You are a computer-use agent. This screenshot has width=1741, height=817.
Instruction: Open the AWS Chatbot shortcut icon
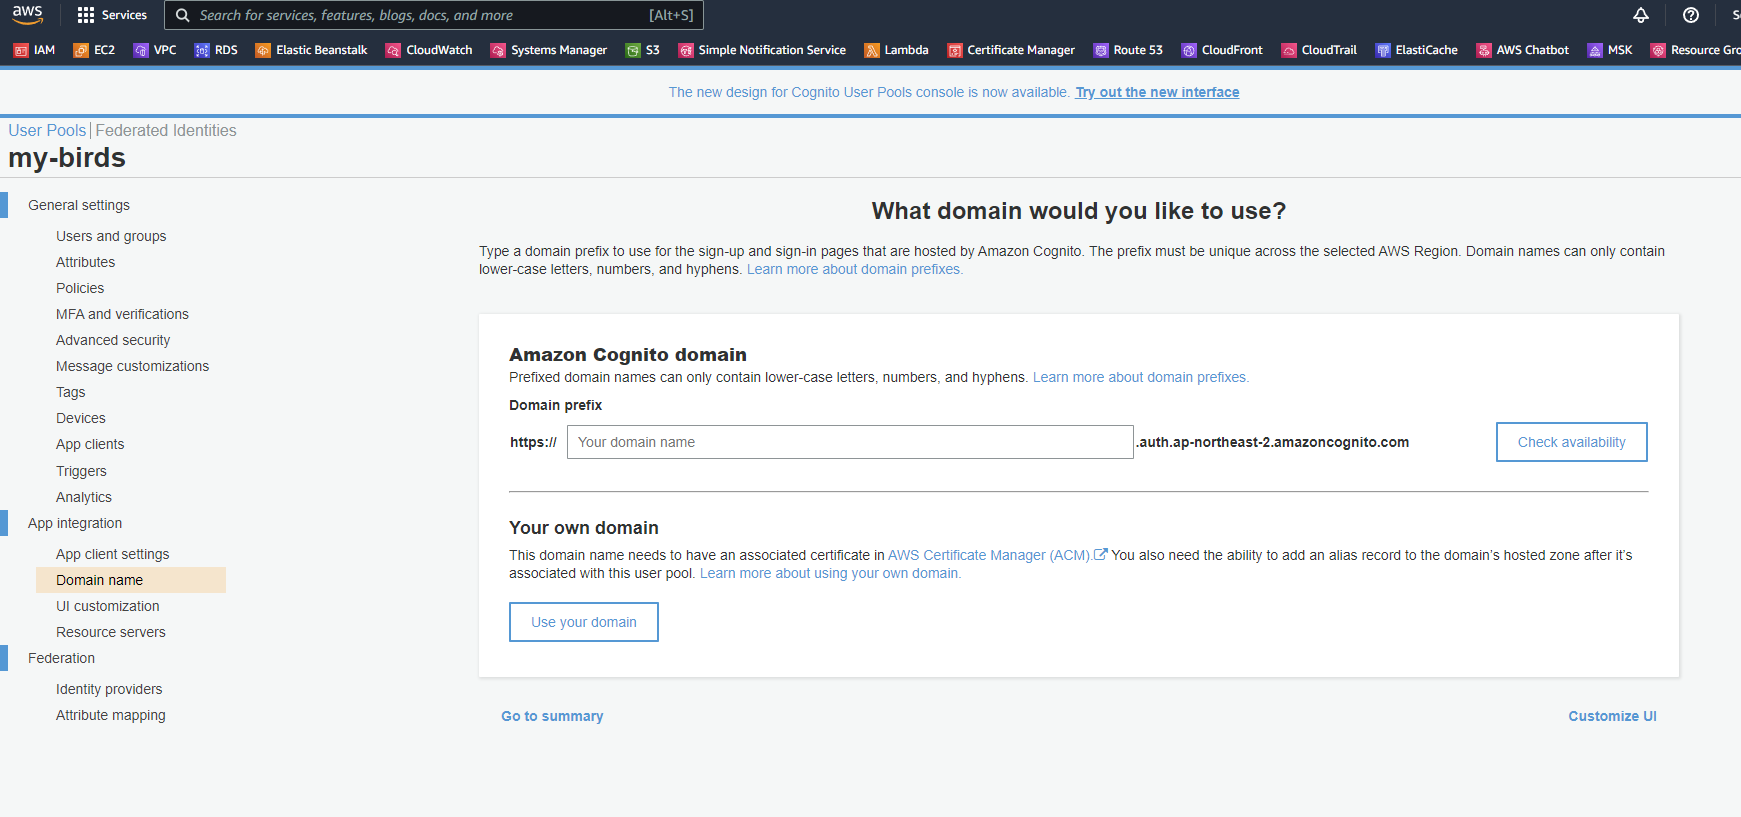pyautogui.click(x=1484, y=50)
